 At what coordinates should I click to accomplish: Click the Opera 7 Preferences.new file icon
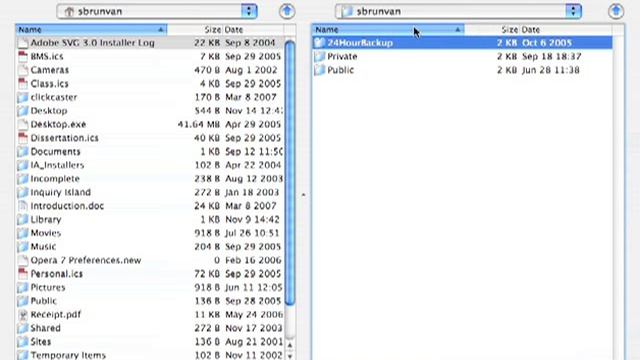[x=23, y=260]
